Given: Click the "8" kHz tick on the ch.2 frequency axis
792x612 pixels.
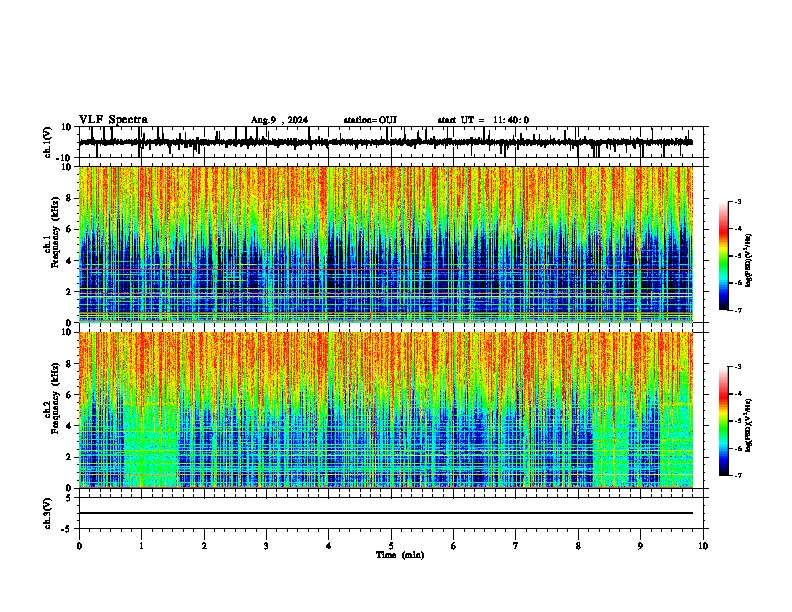Looking at the screenshot, I should click(69, 364).
